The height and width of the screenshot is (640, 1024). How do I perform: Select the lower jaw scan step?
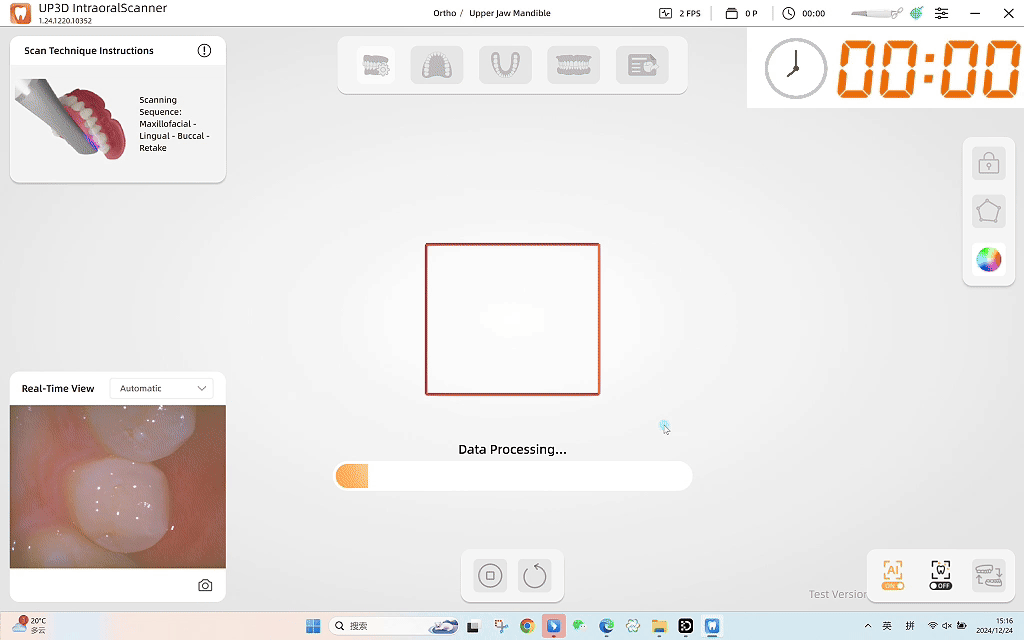505,66
